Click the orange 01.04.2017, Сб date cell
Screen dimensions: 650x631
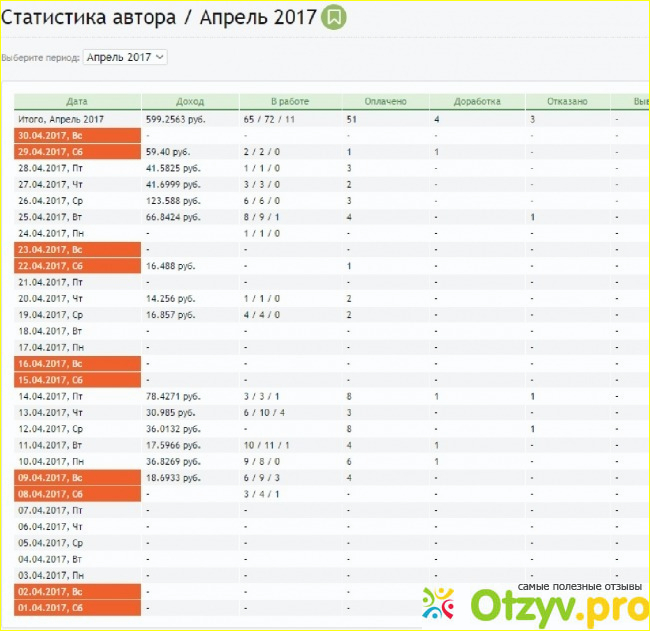click(x=77, y=608)
